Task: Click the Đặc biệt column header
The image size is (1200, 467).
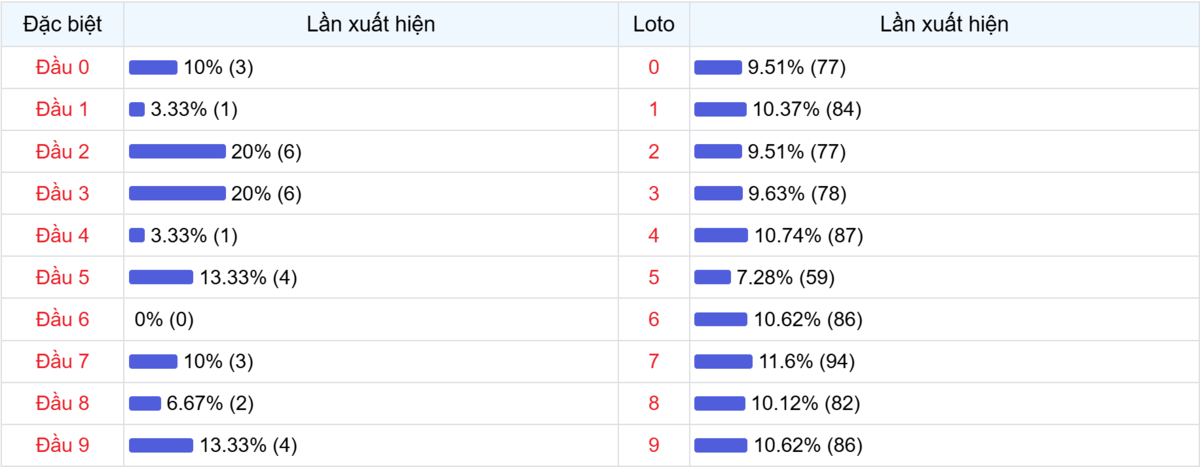Action: pyautogui.click(x=62, y=25)
